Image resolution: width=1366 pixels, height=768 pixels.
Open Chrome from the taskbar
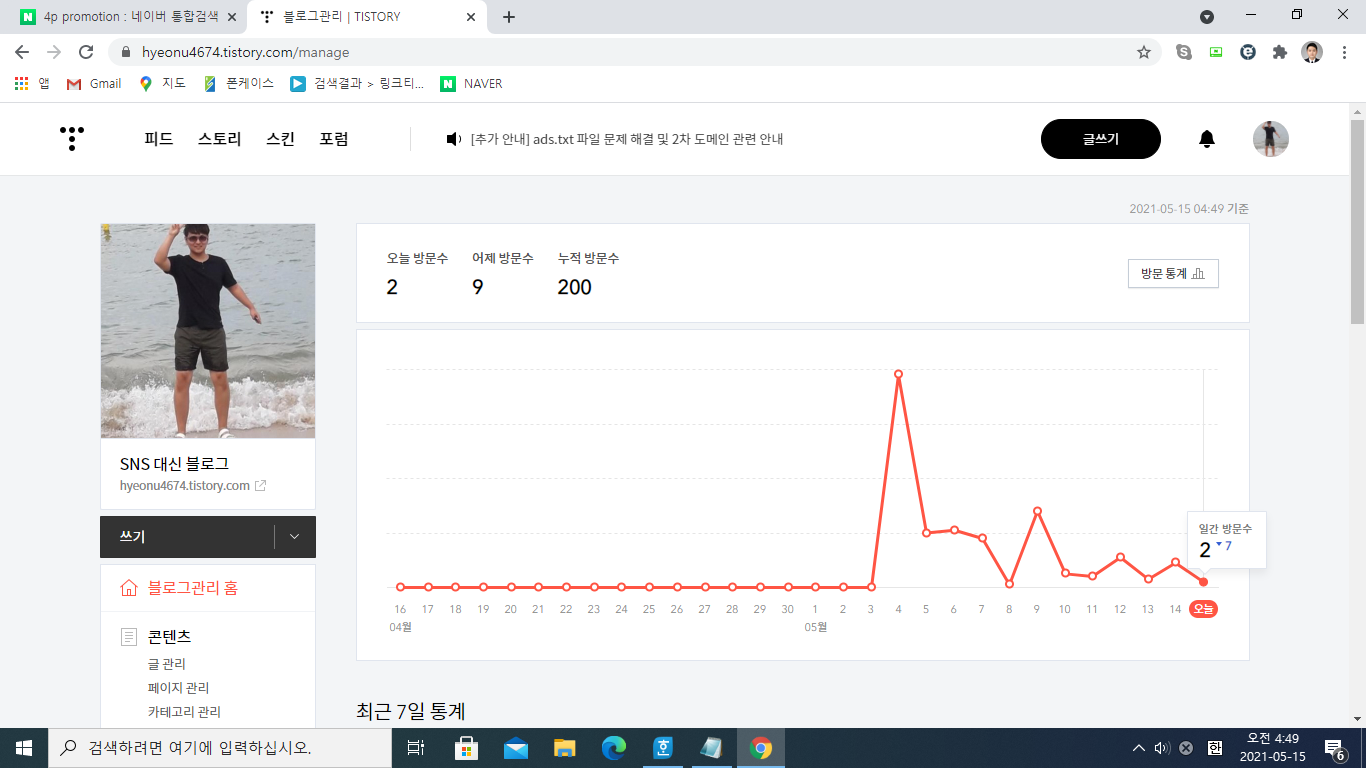tap(761, 748)
